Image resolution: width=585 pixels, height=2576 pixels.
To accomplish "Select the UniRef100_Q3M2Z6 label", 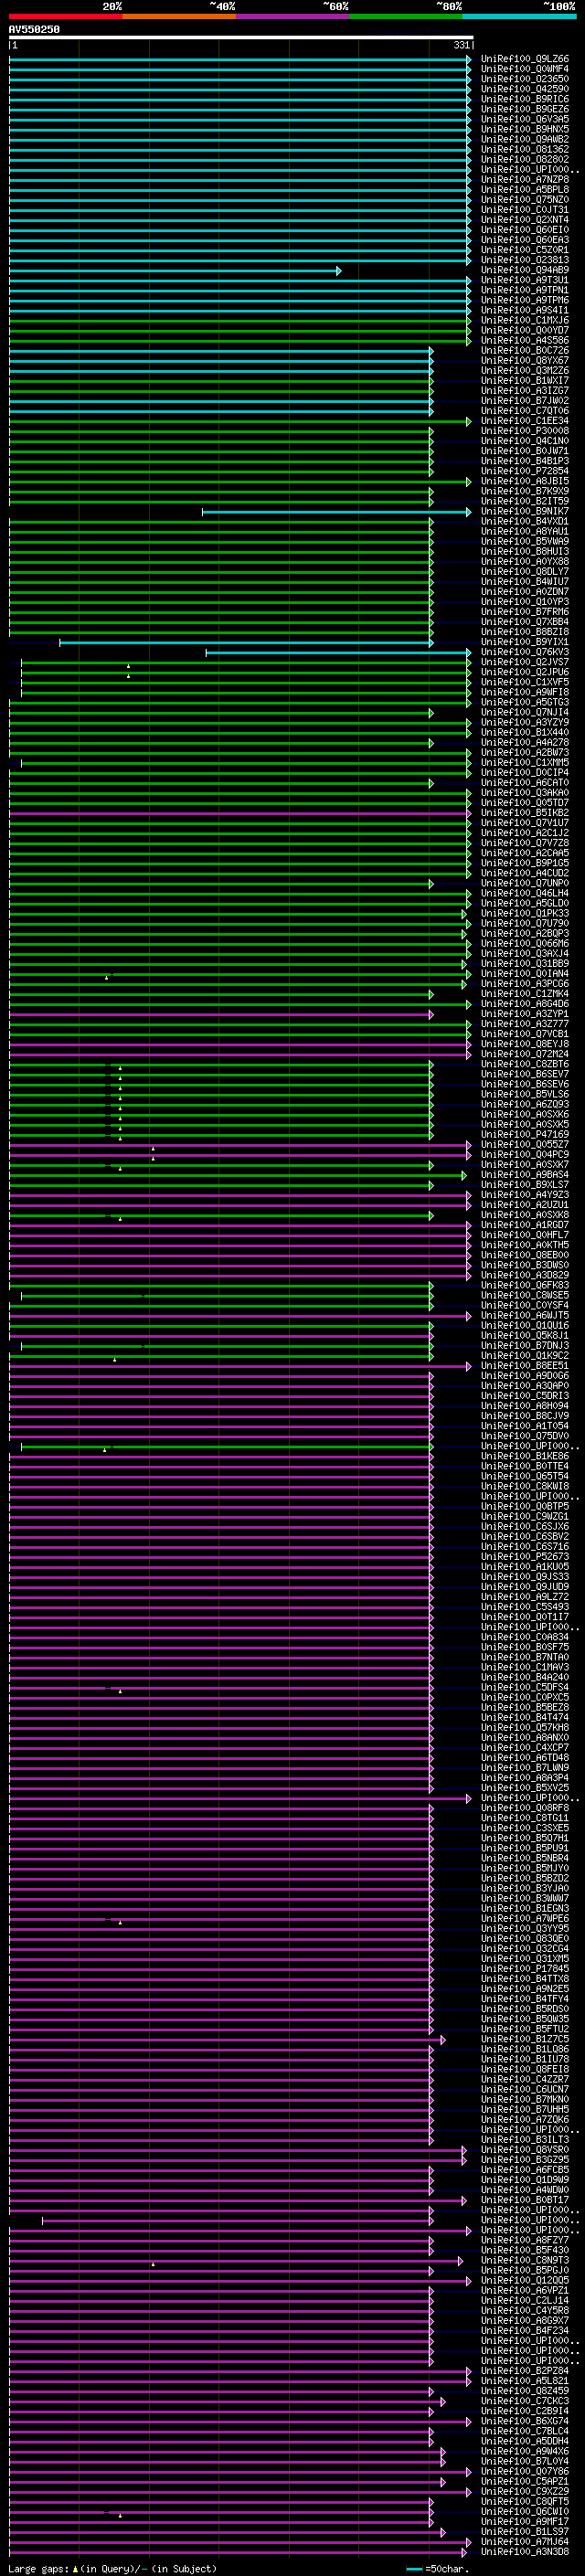I will 525,370.
